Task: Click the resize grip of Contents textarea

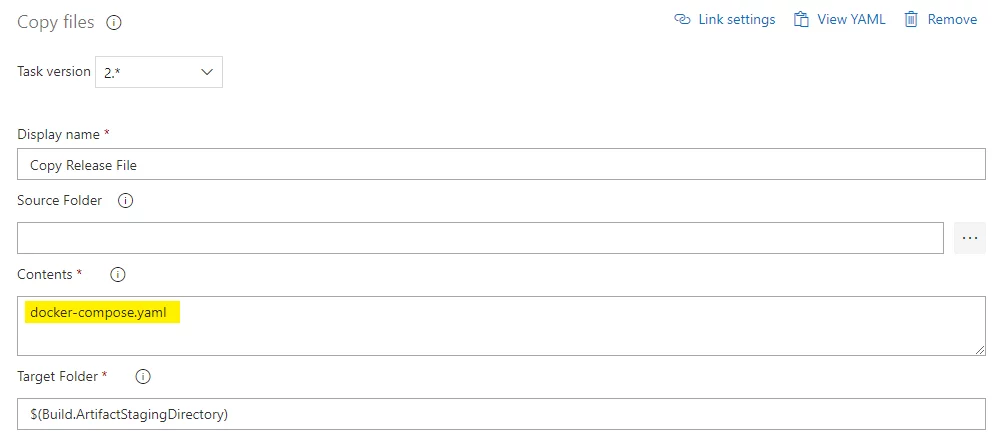Action: coord(980,350)
